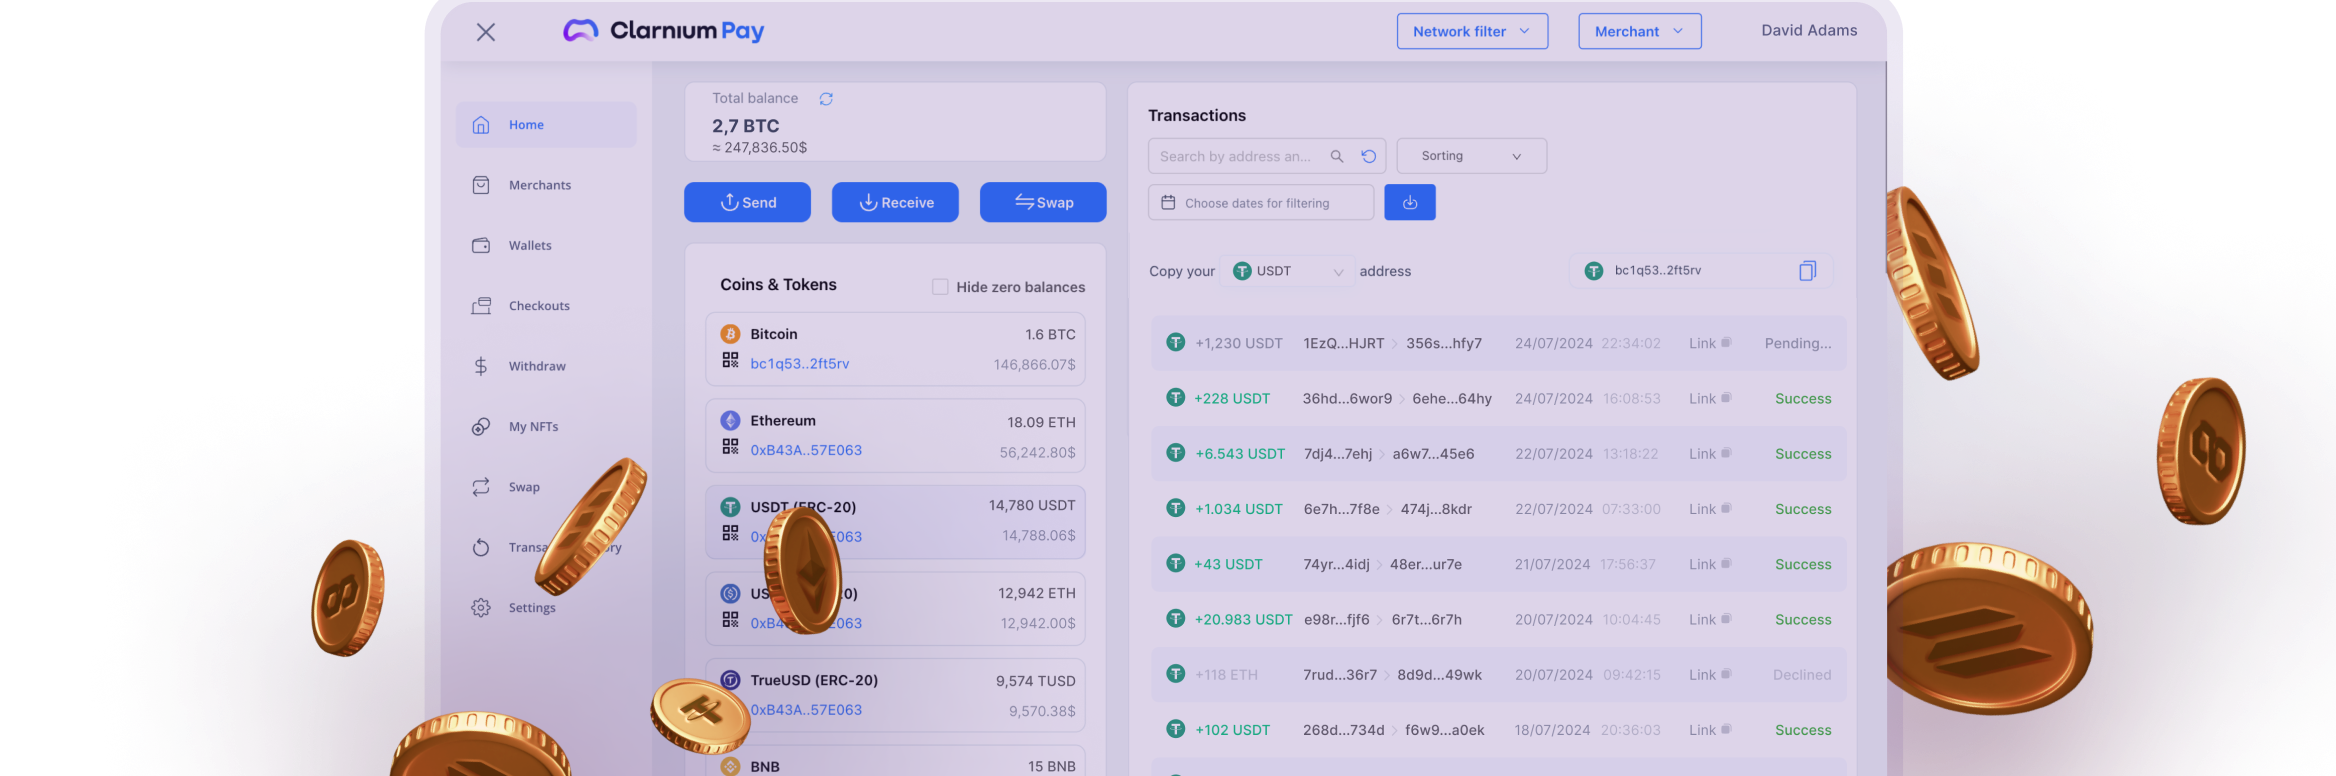Open Link for +20.983 USDT transaction
Image resolution: width=2336 pixels, height=776 pixels.
coord(1709,620)
